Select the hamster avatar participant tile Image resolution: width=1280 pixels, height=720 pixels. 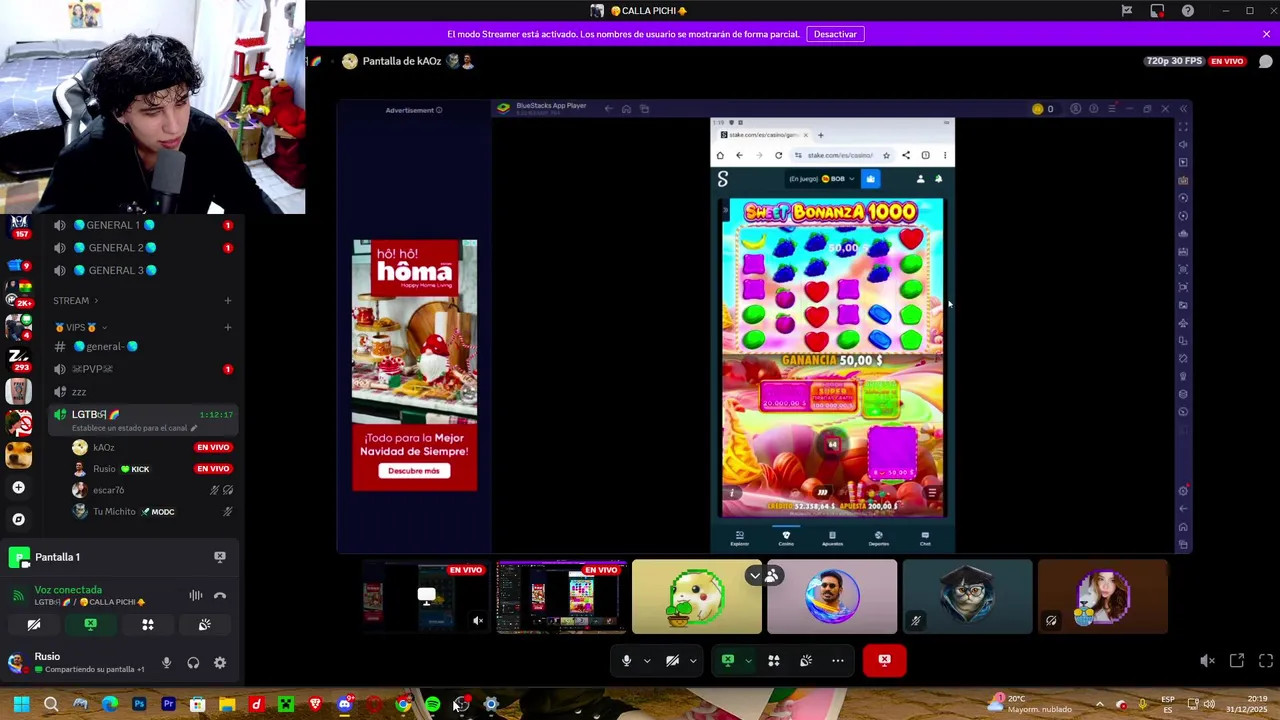[697, 597]
